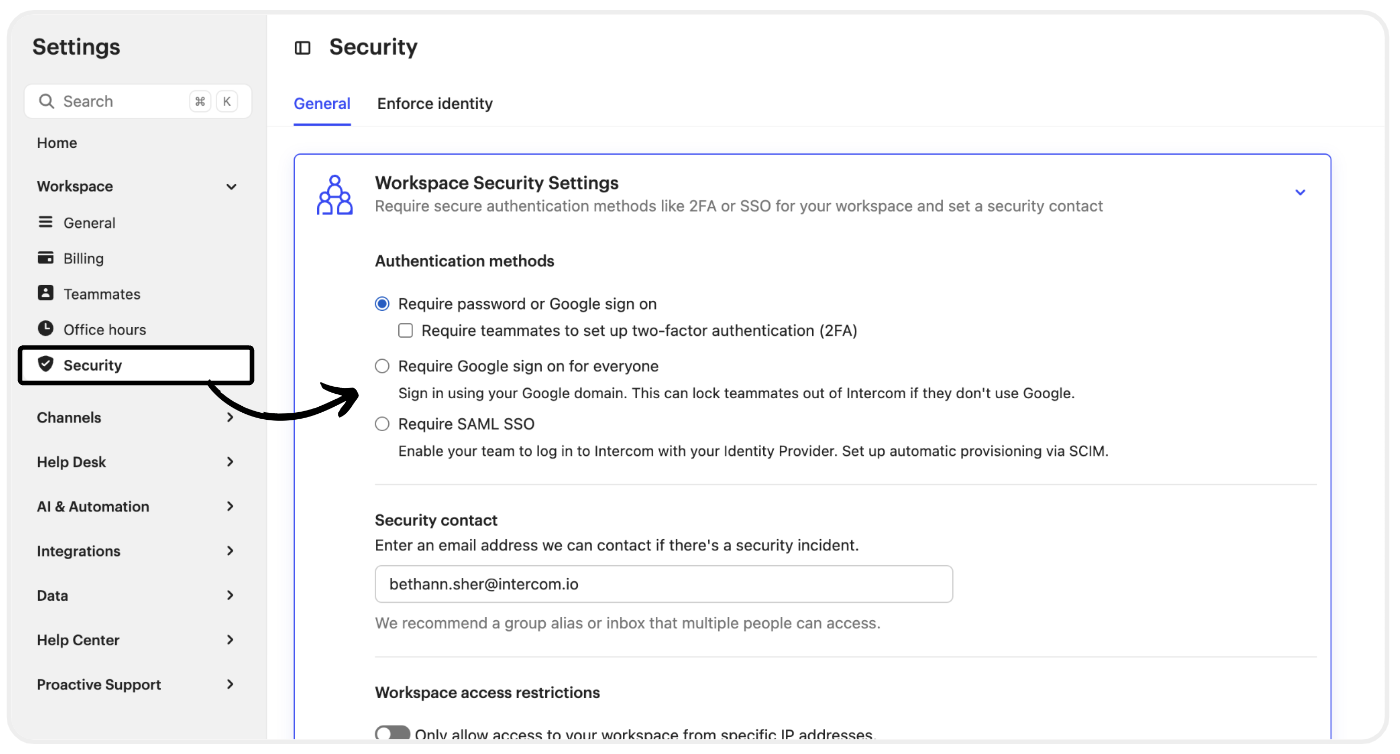Viewport: 1400px width, 754px height.
Task: Click the Security shield icon
Action: [x=45, y=364]
